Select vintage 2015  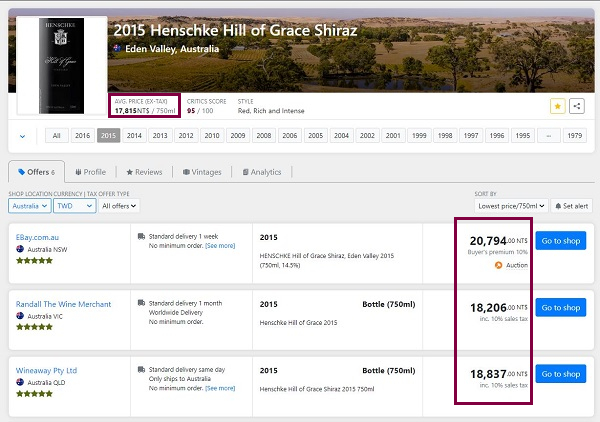click(108, 135)
